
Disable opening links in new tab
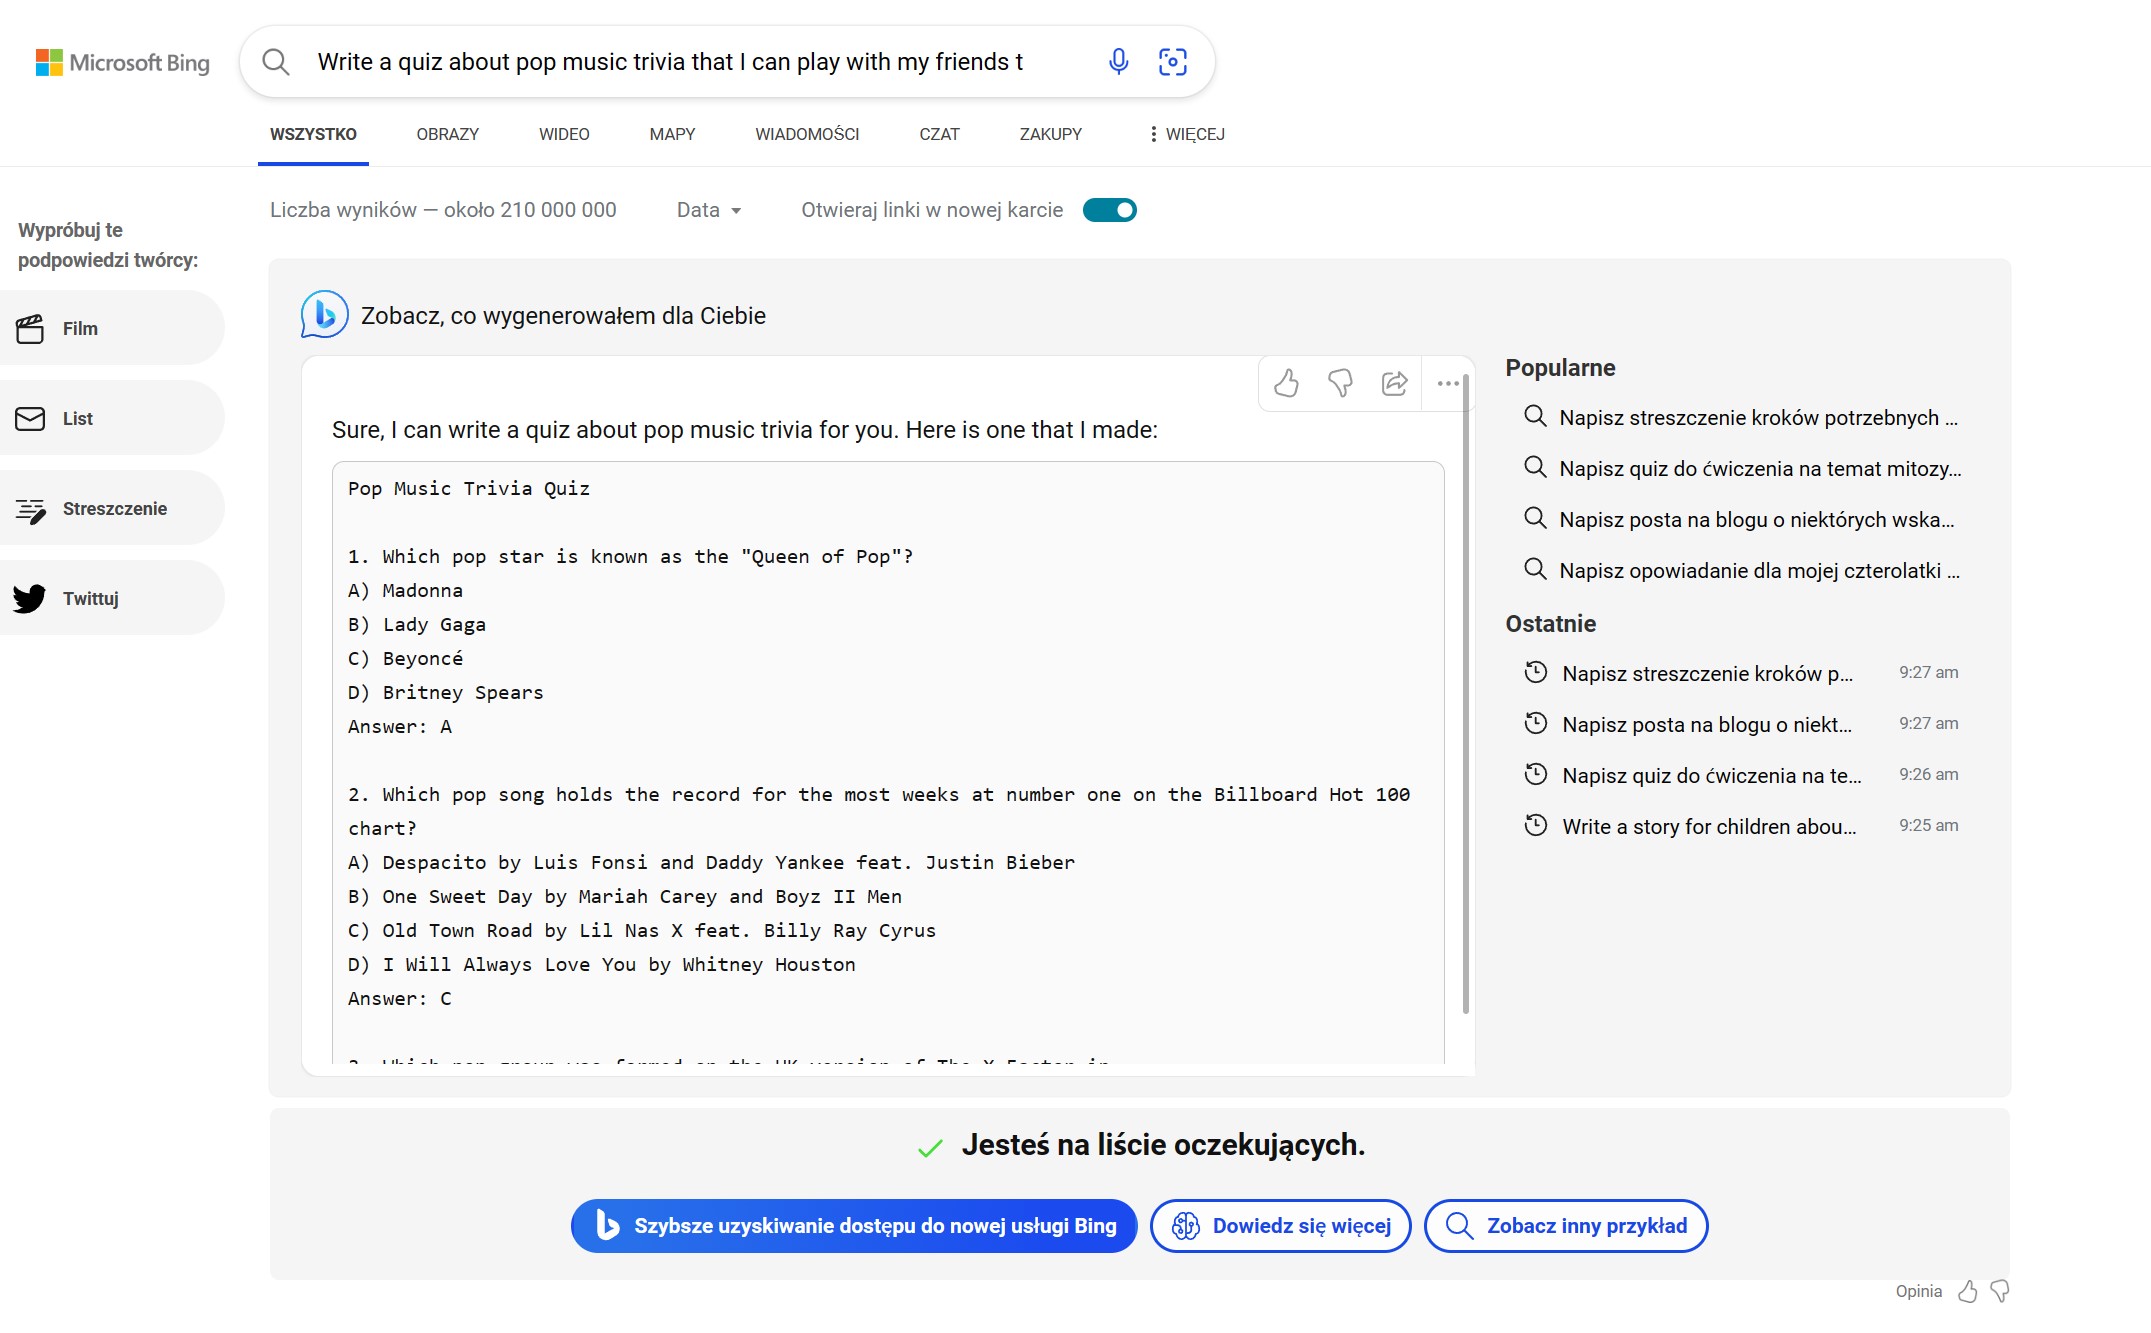click(x=1109, y=210)
